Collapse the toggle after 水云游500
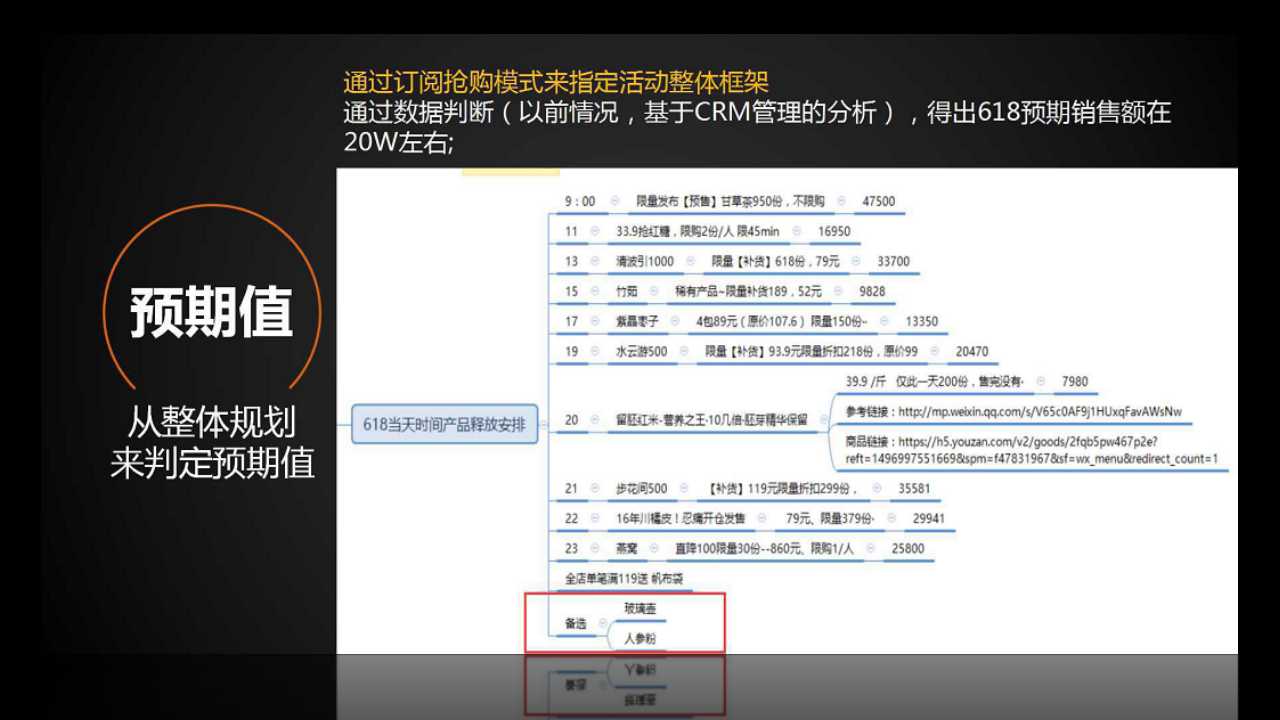The width and height of the screenshot is (1280, 720). coord(685,351)
